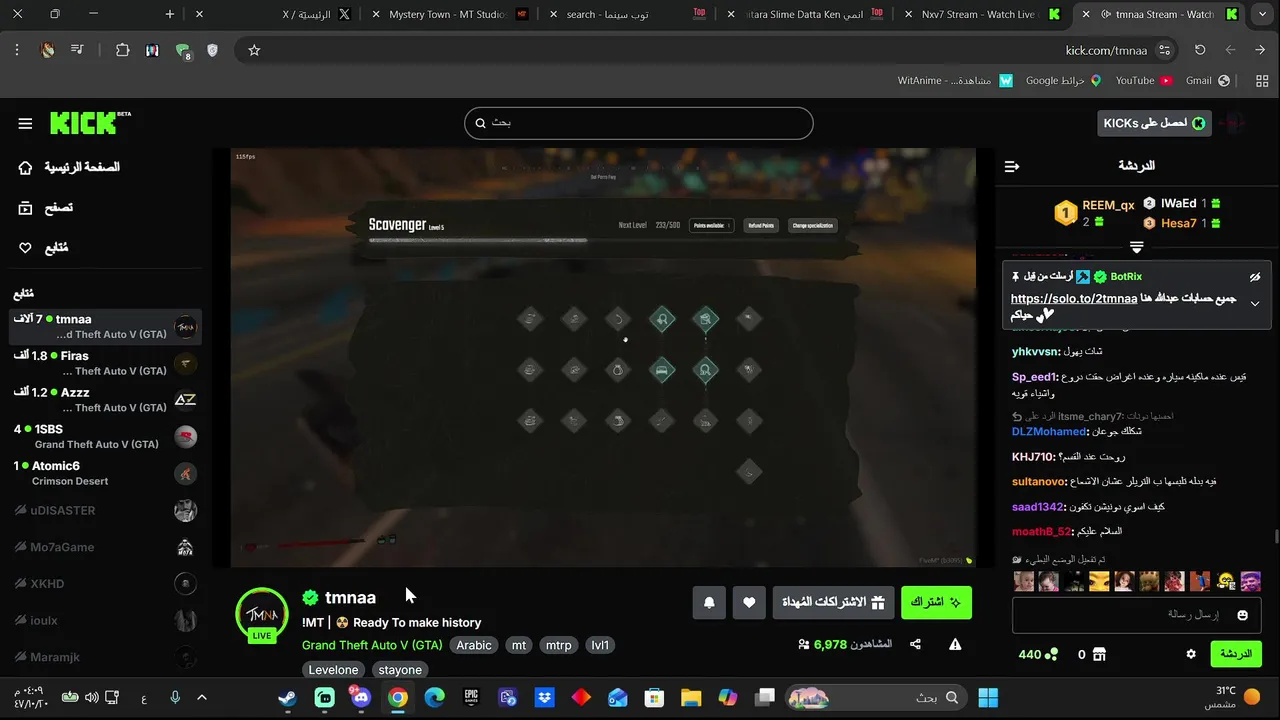Open chat settings gear
This screenshot has height=720, width=1280.
click(1191, 654)
